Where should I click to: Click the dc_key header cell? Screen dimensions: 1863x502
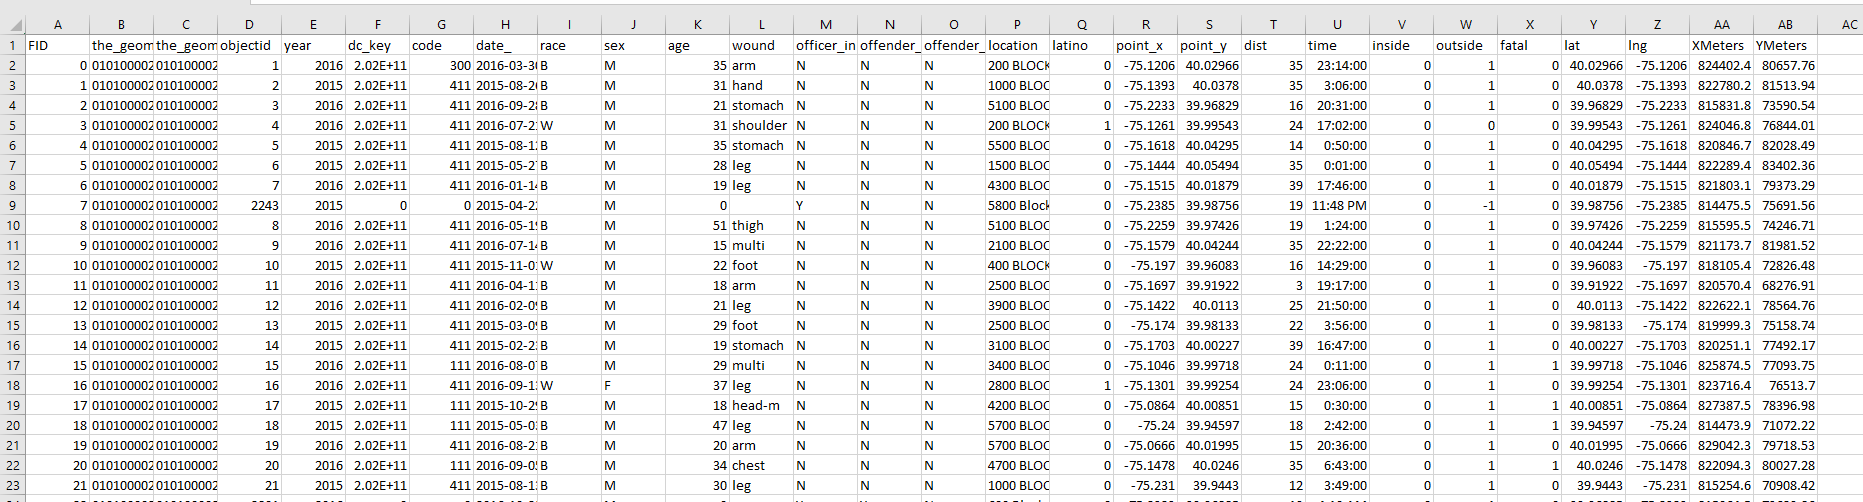377,45
